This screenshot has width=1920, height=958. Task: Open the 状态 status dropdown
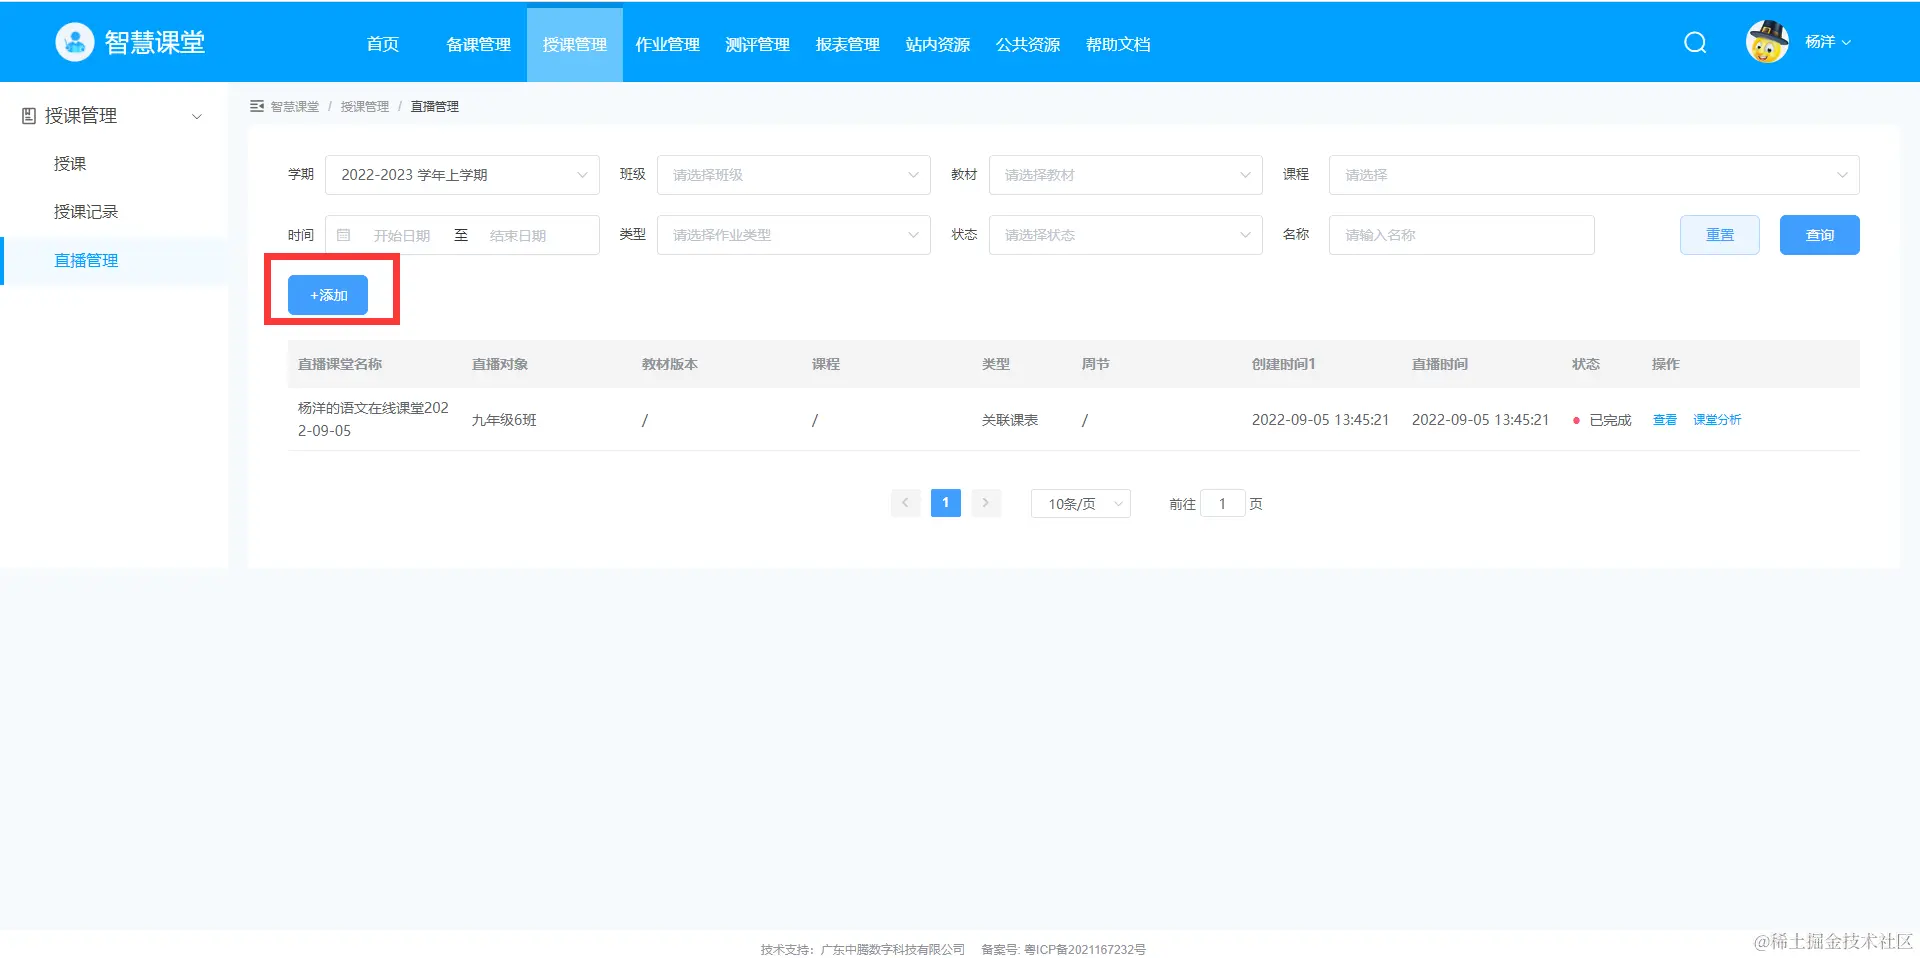coord(1126,235)
